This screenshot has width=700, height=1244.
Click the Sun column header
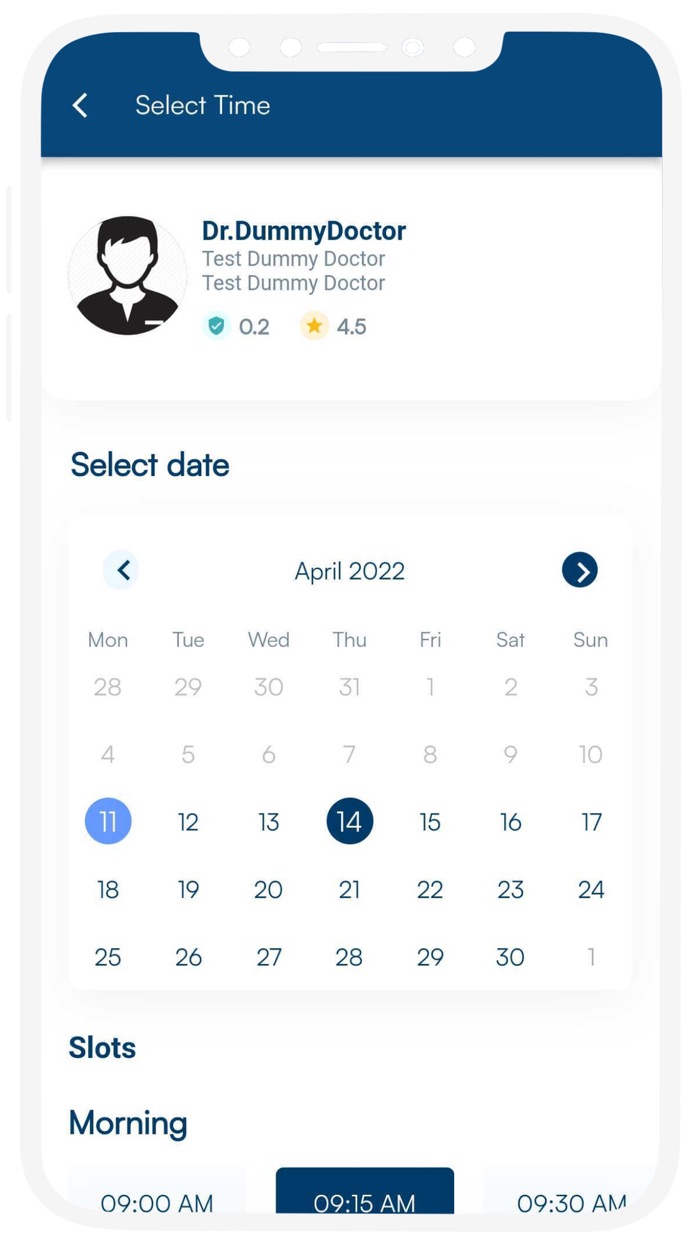590,640
